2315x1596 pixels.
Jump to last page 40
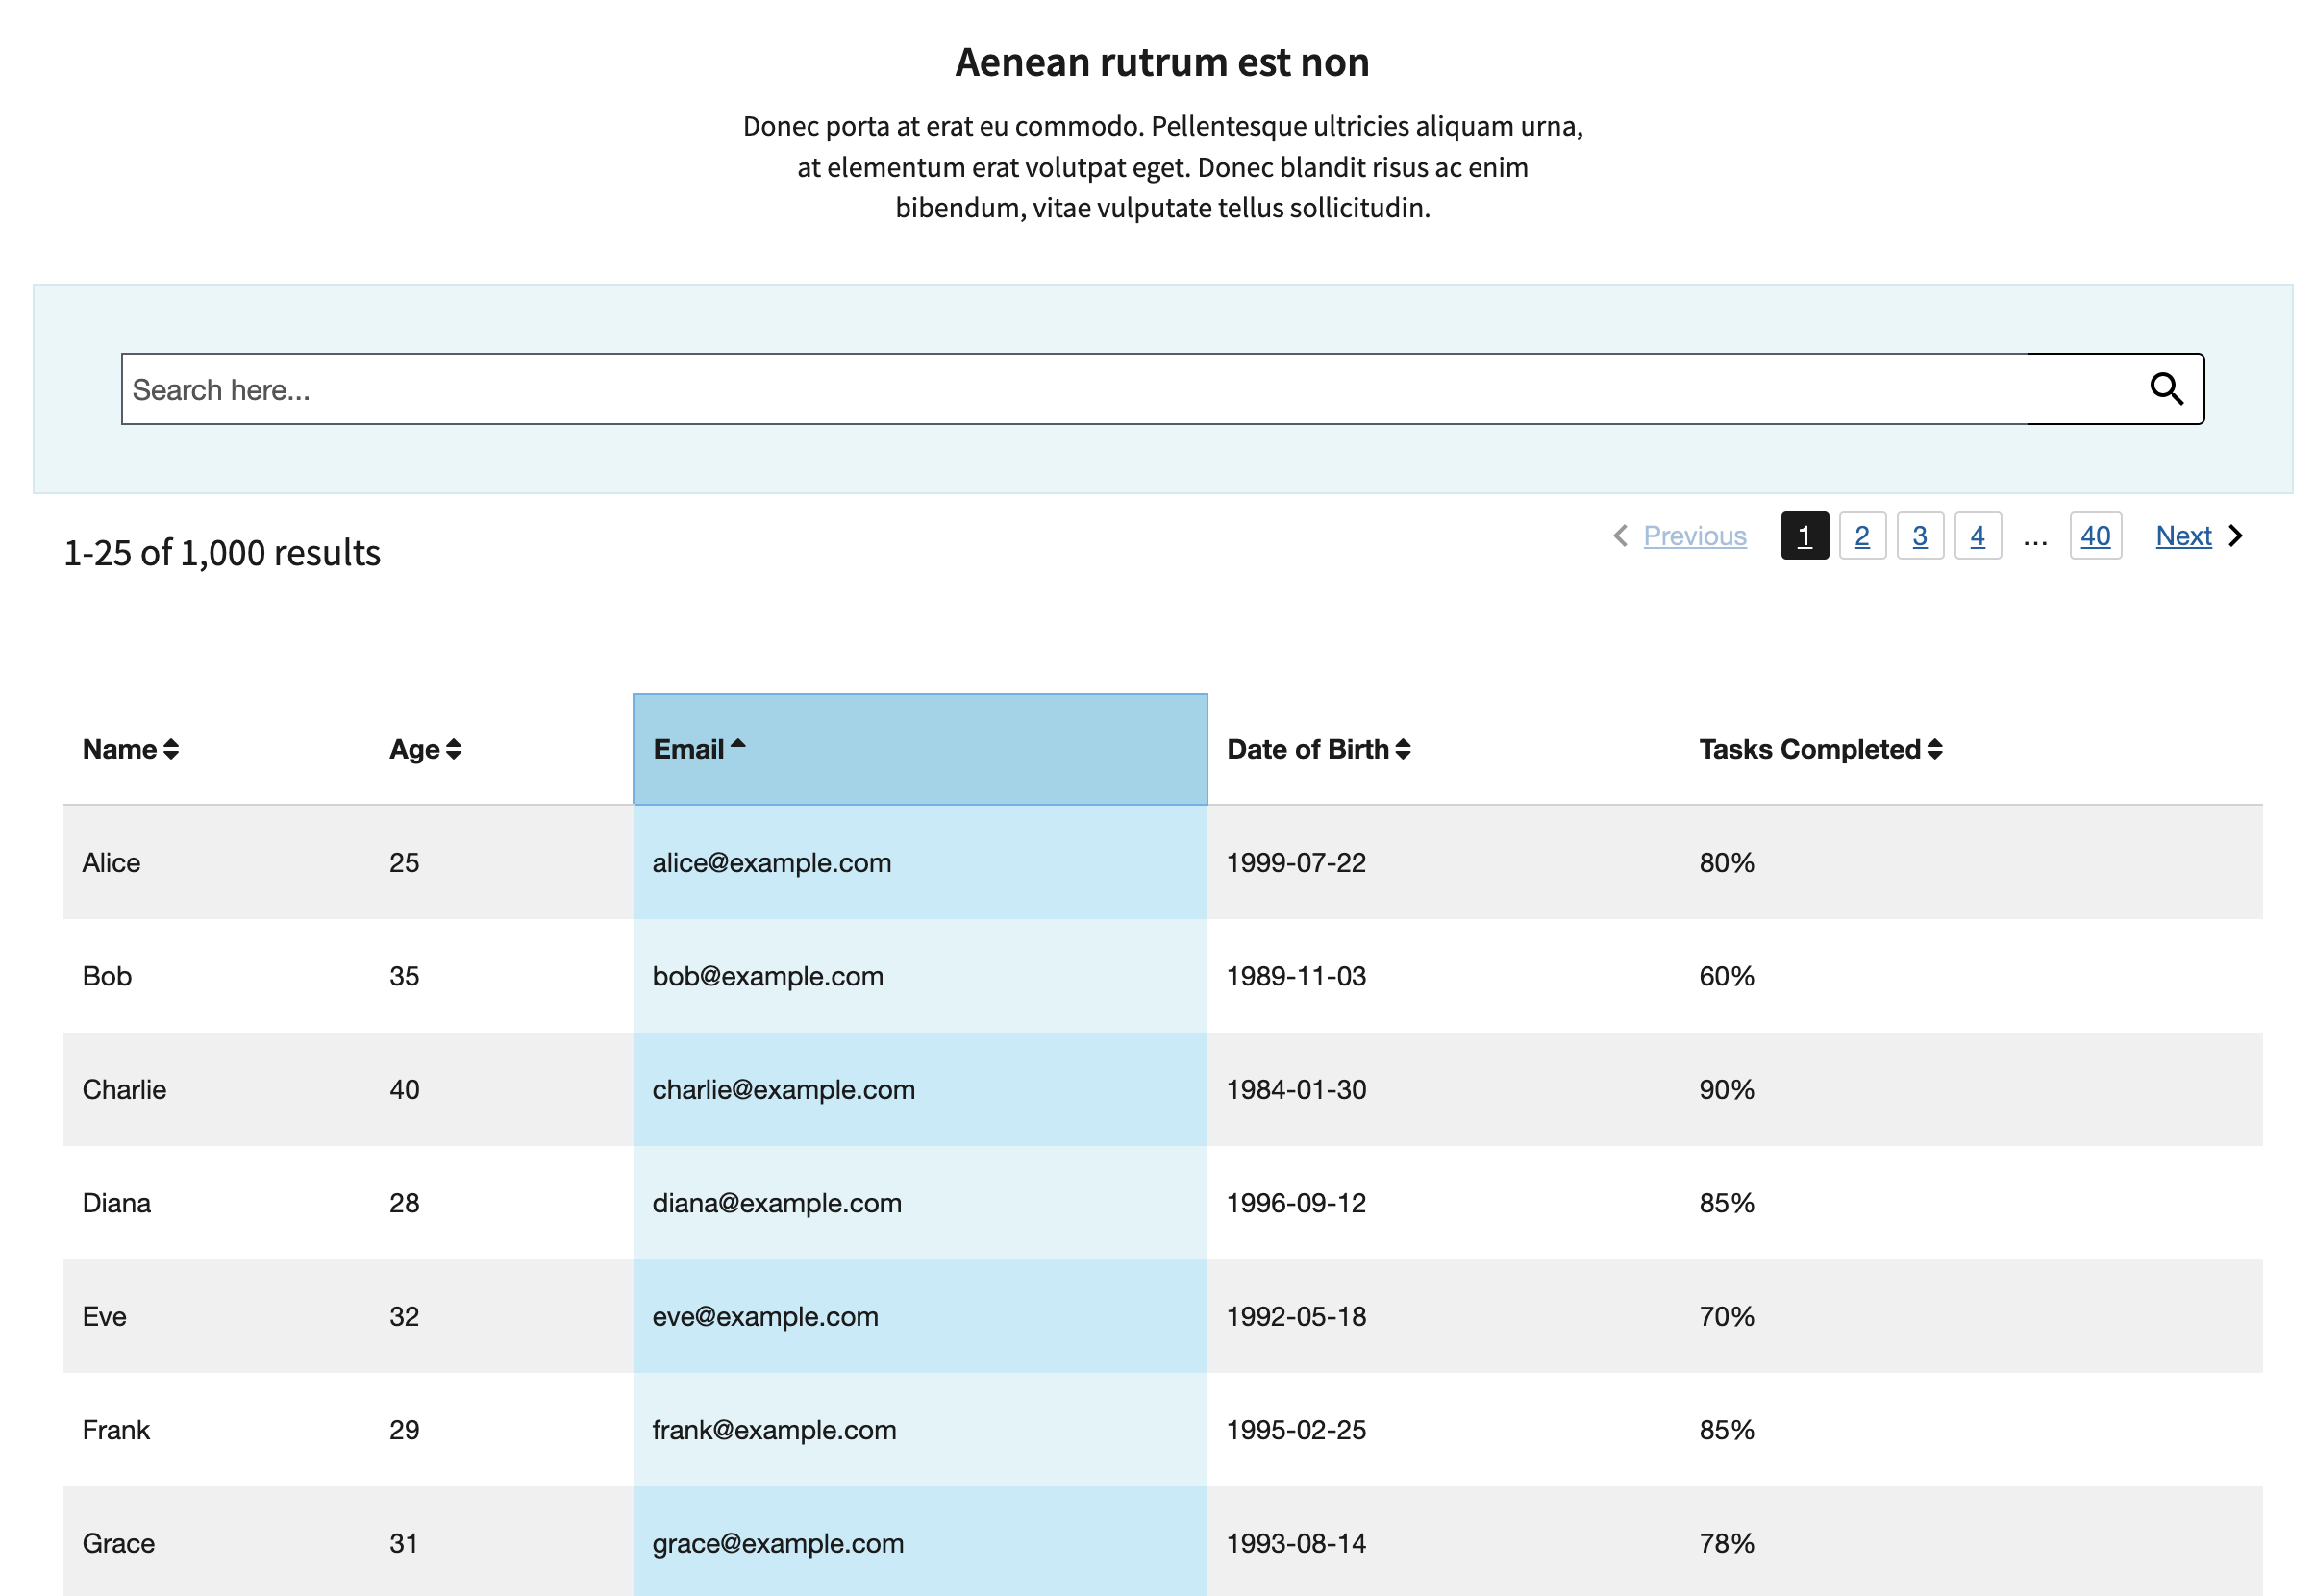pyautogui.click(x=2095, y=536)
